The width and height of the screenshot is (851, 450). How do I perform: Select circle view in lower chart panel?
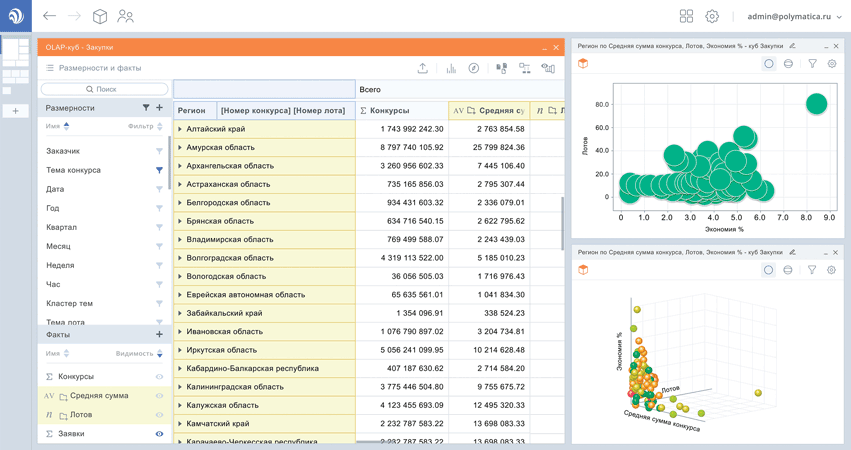769,270
